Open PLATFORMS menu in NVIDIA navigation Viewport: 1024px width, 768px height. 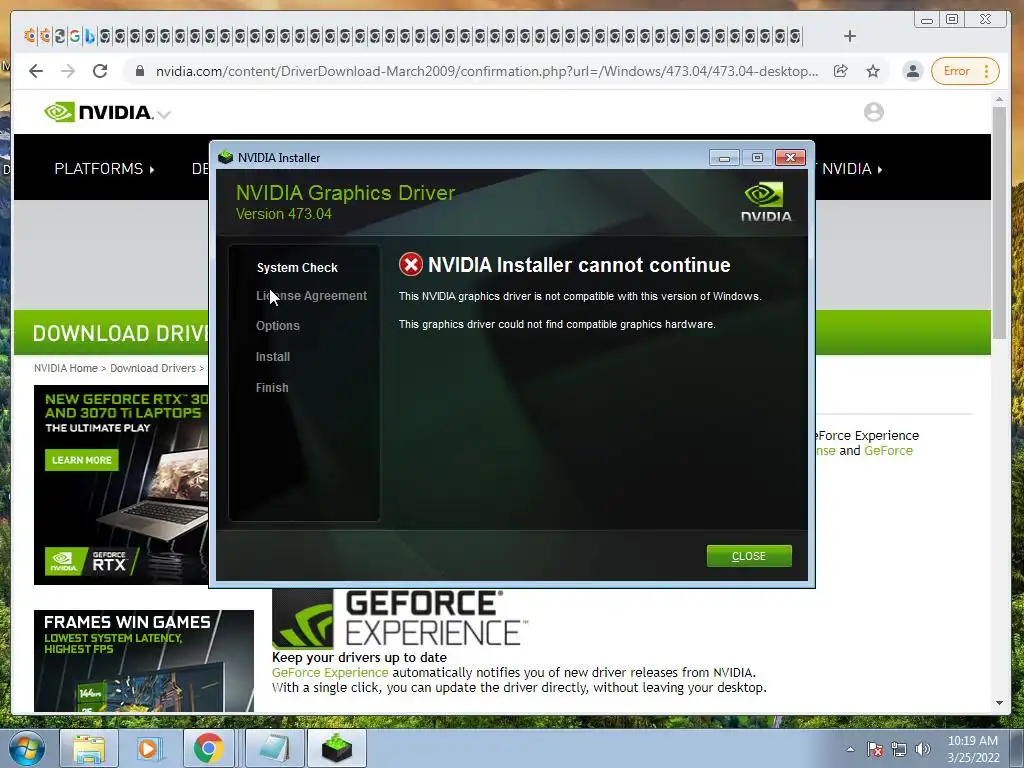(104, 169)
